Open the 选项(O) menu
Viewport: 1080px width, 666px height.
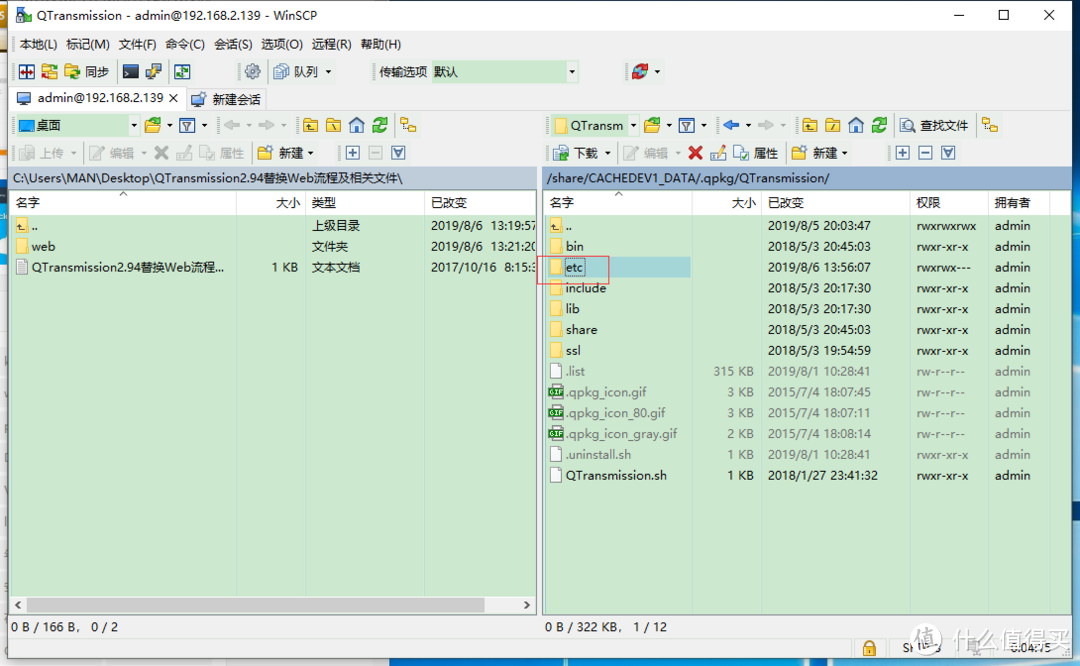tap(282, 44)
